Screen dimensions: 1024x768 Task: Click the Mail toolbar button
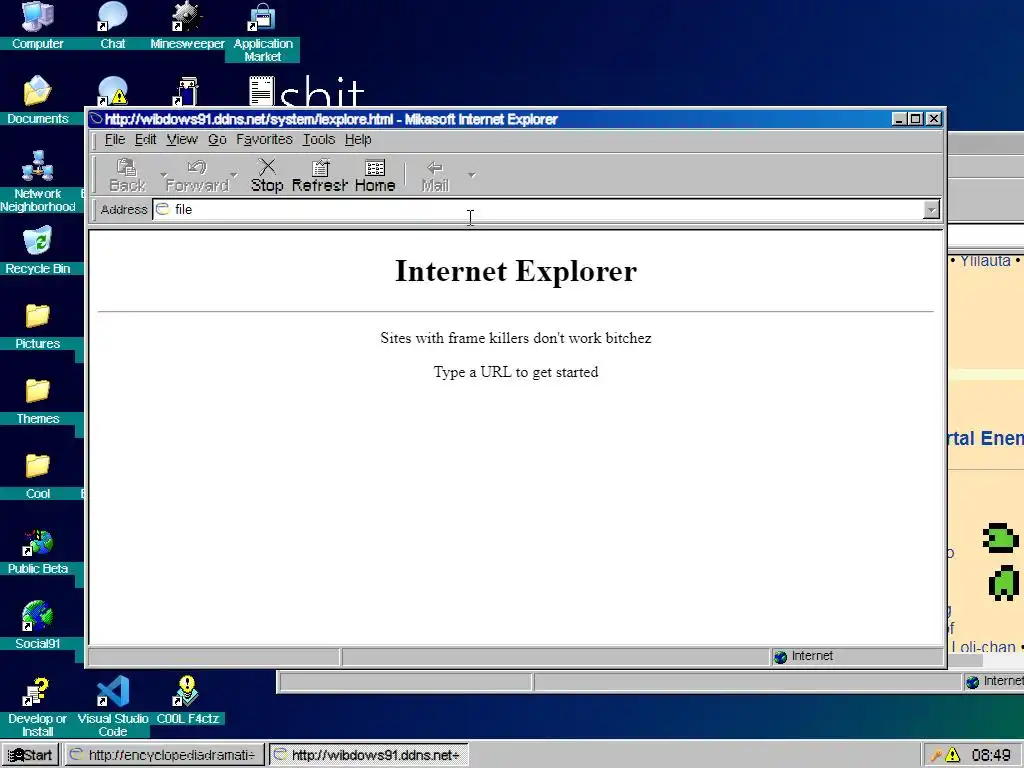coord(435,176)
